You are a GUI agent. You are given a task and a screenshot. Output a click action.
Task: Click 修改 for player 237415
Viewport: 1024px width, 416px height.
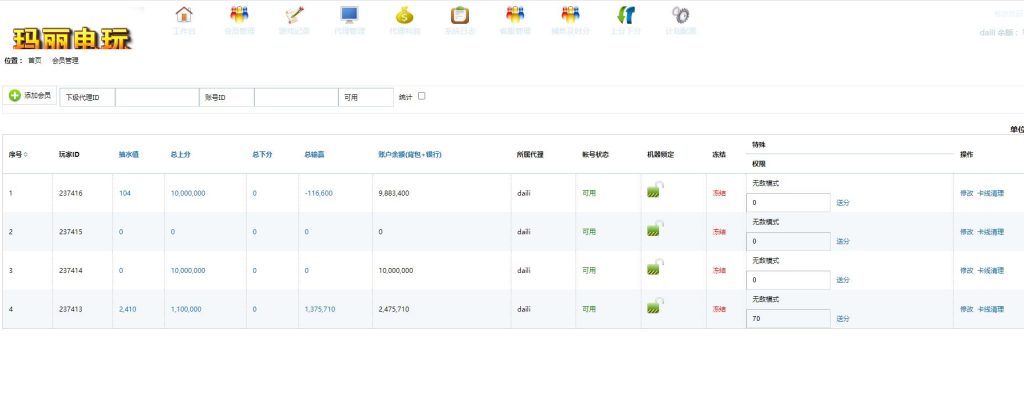[967, 232]
